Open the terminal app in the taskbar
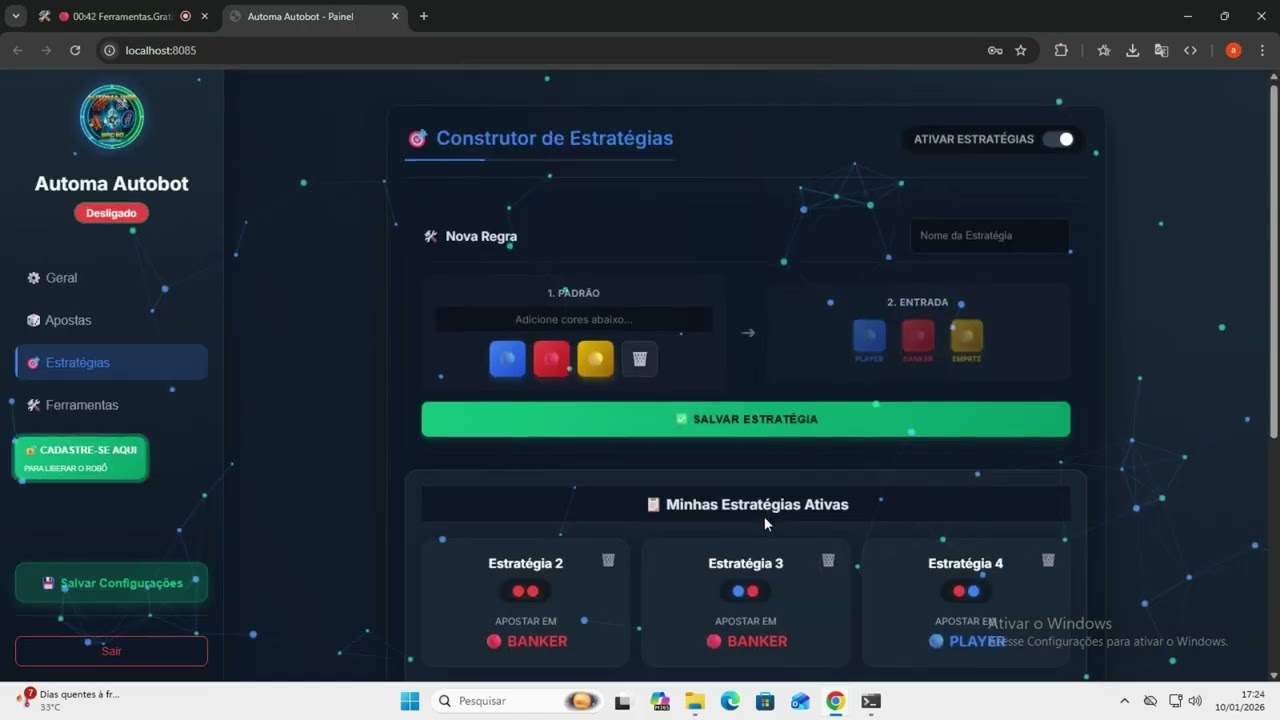 [871, 701]
